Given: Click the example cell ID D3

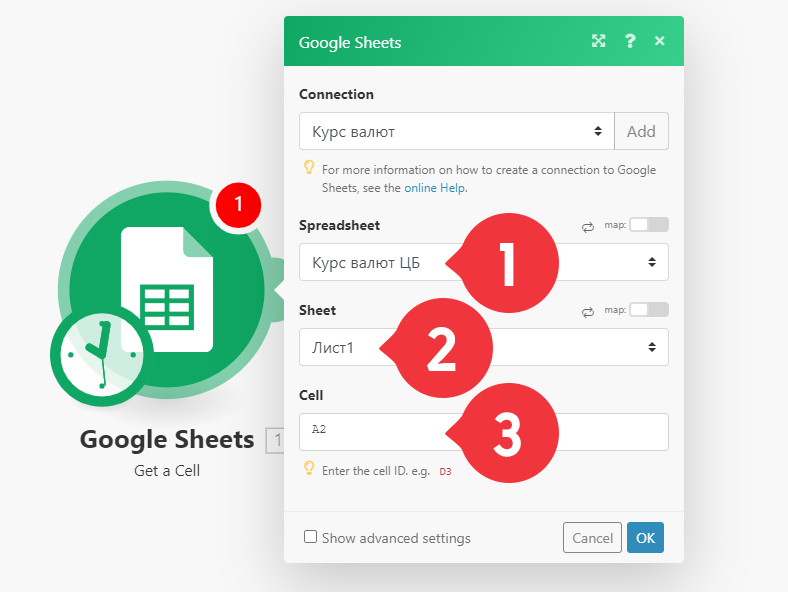Looking at the screenshot, I should coord(445,472).
